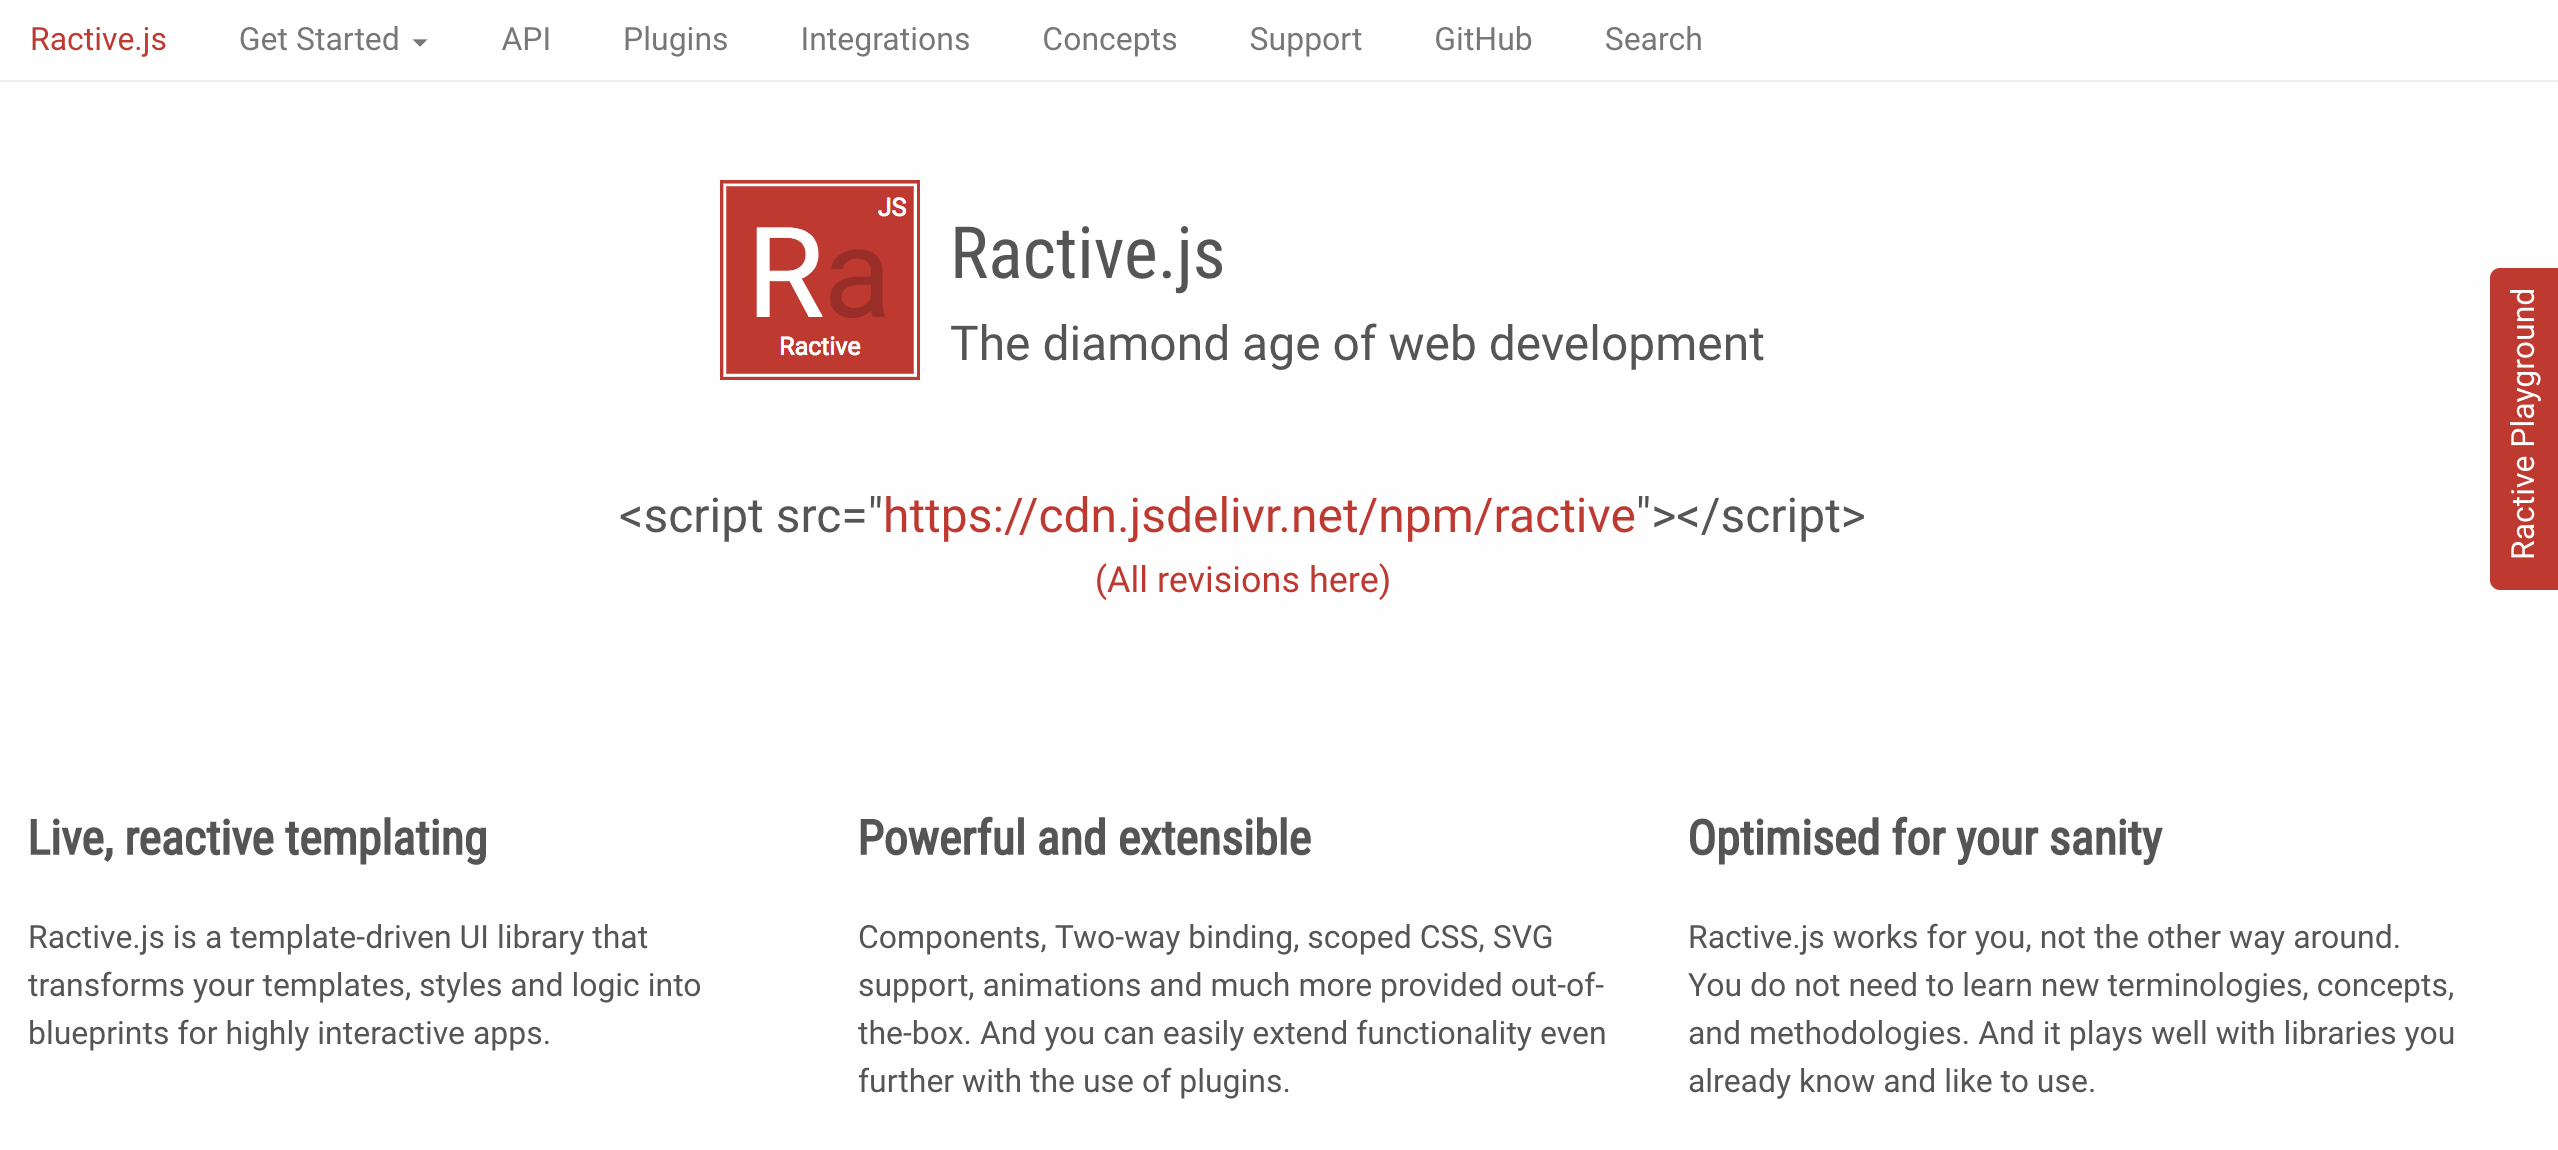Viewport: 2558px width, 1150px height.
Task: Click the Ractive.js brand link in navbar
Action: (97, 40)
